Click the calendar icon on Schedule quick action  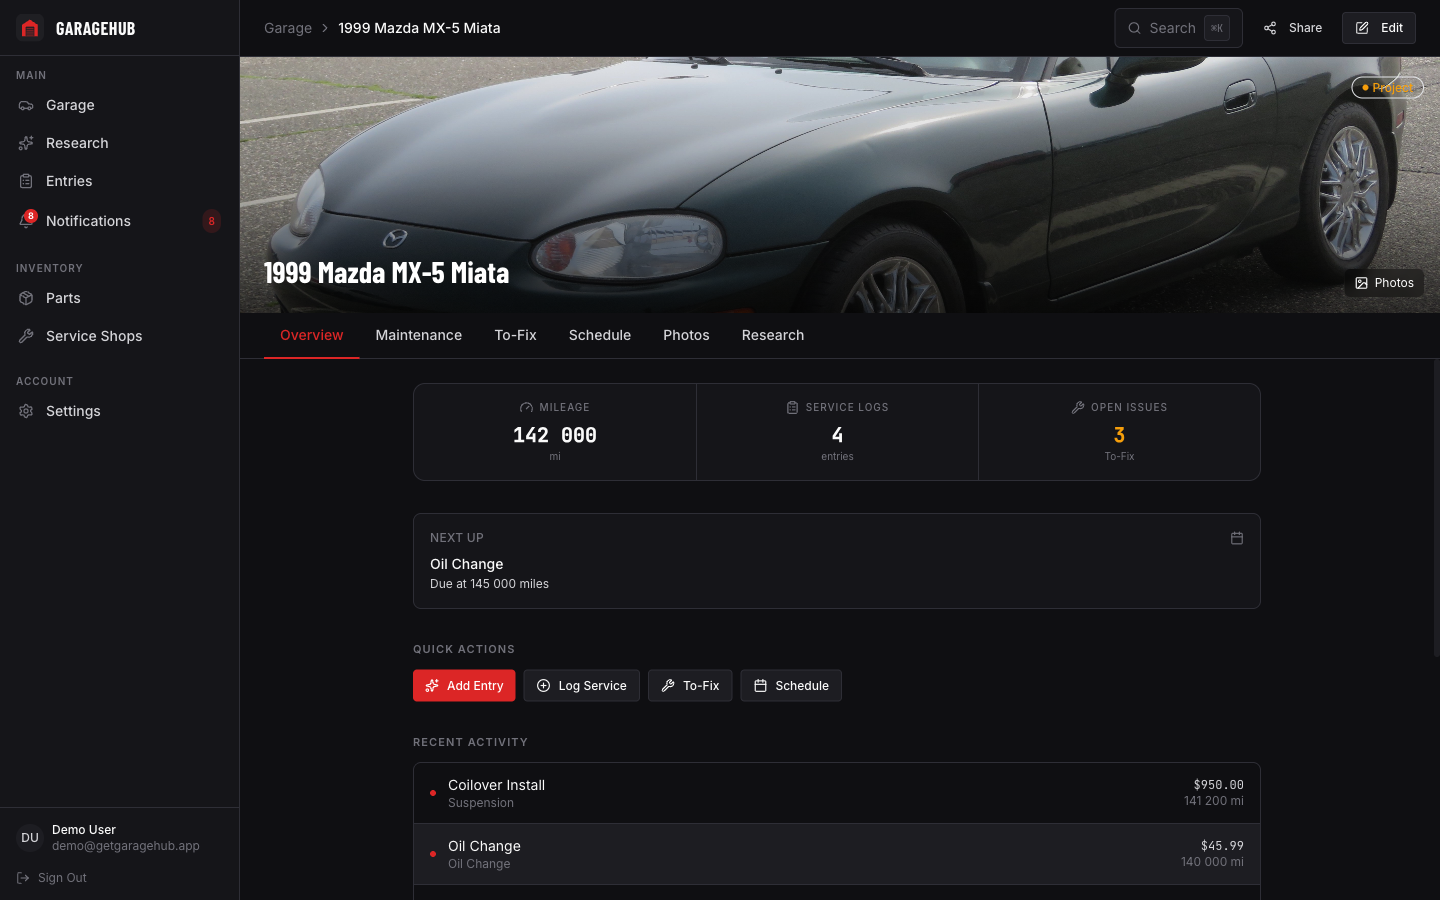(760, 686)
